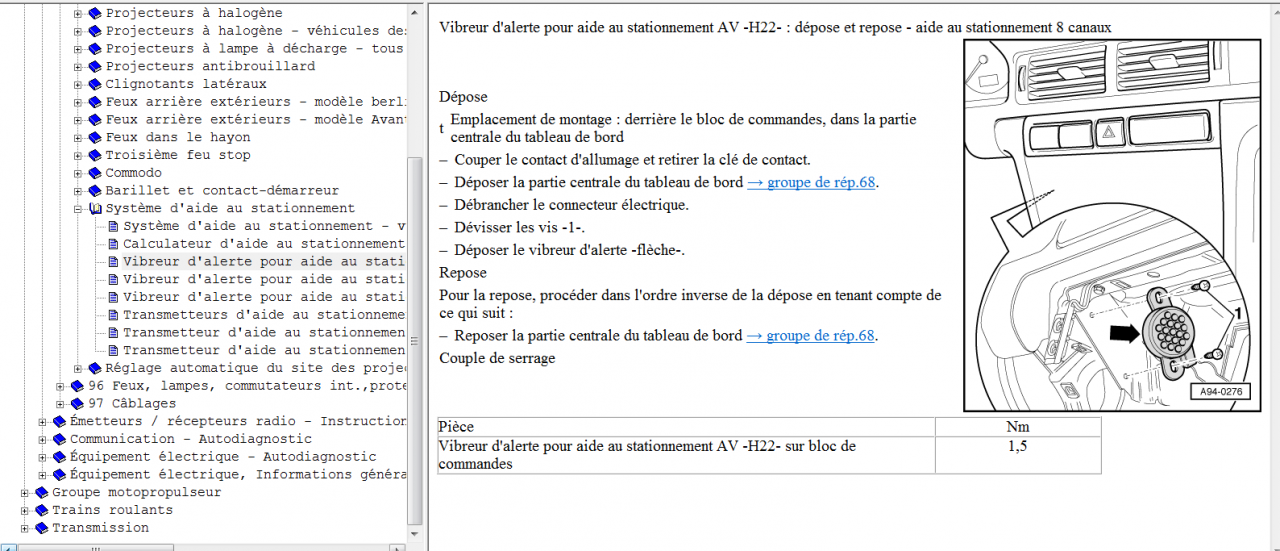Select Réglage automatique du site des projecteurs
Image resolution: width=1280 pixels, height=551 pixels.
254,368
